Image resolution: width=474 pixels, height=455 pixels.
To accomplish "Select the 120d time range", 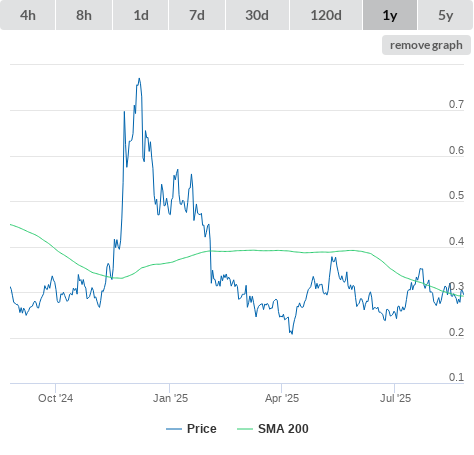I will tap(326, 15).
